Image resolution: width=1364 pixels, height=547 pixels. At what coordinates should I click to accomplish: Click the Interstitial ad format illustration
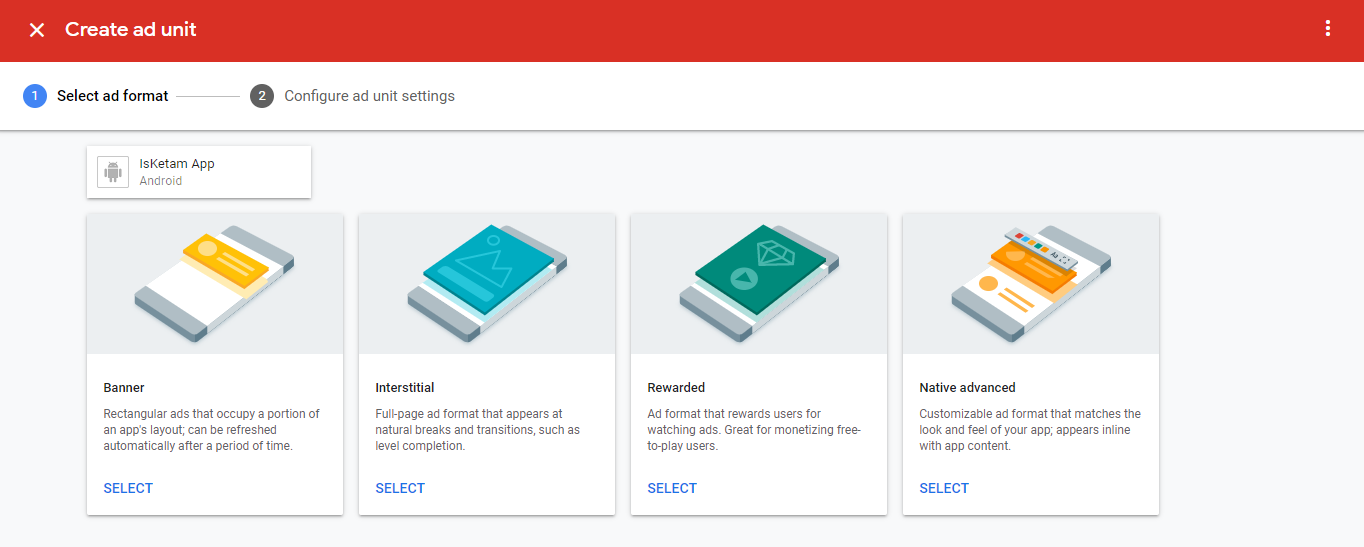click(487, 283)
